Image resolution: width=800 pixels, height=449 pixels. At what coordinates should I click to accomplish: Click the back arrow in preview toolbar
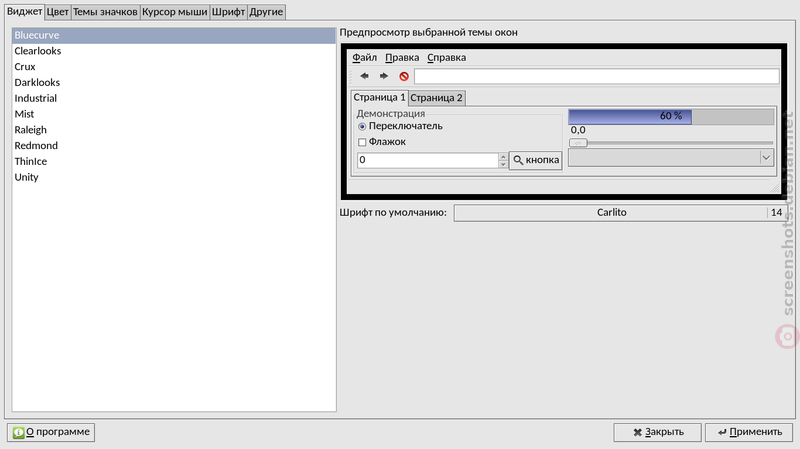(x=364, y=76)
